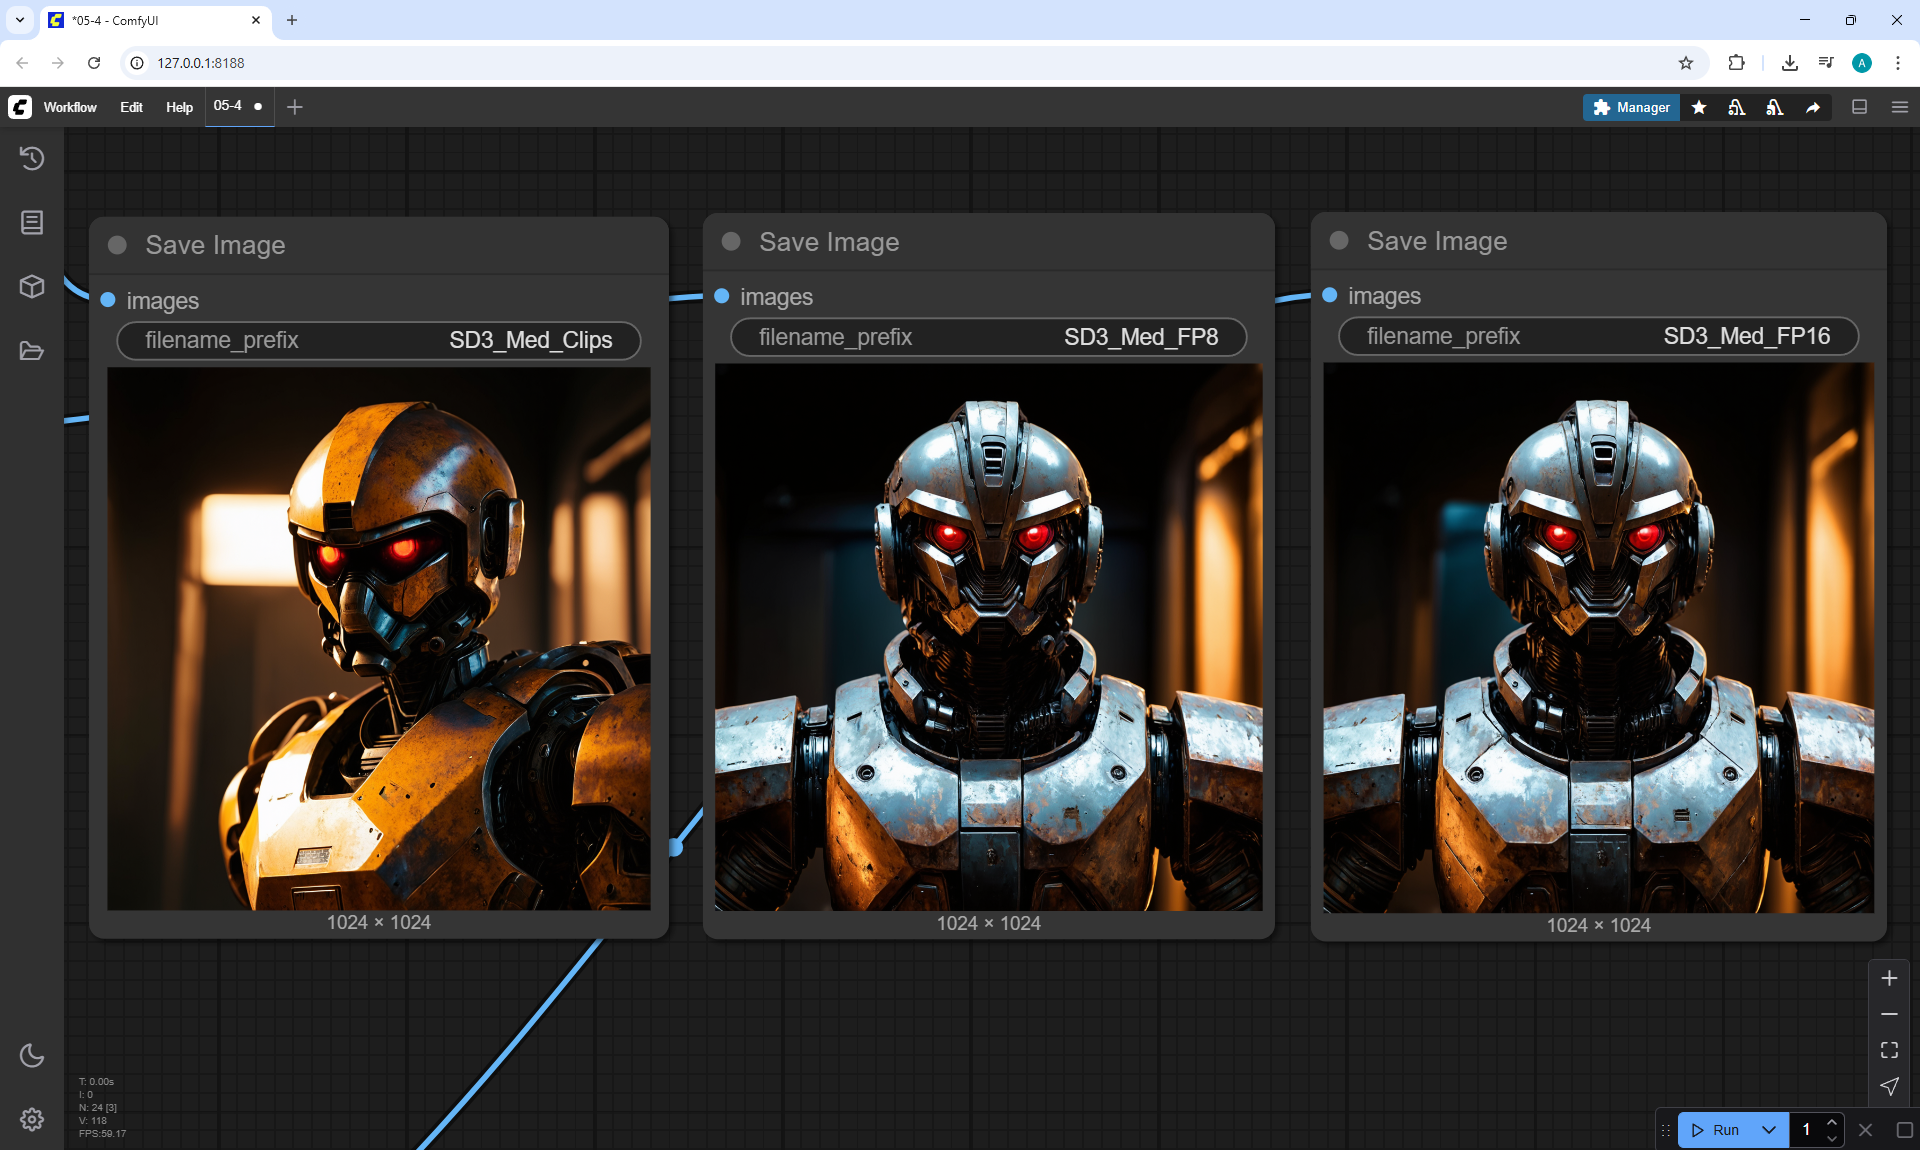Screen dimensions: 1920x1150
Task: Open the Workflow menu
Action: coord(70,107)
